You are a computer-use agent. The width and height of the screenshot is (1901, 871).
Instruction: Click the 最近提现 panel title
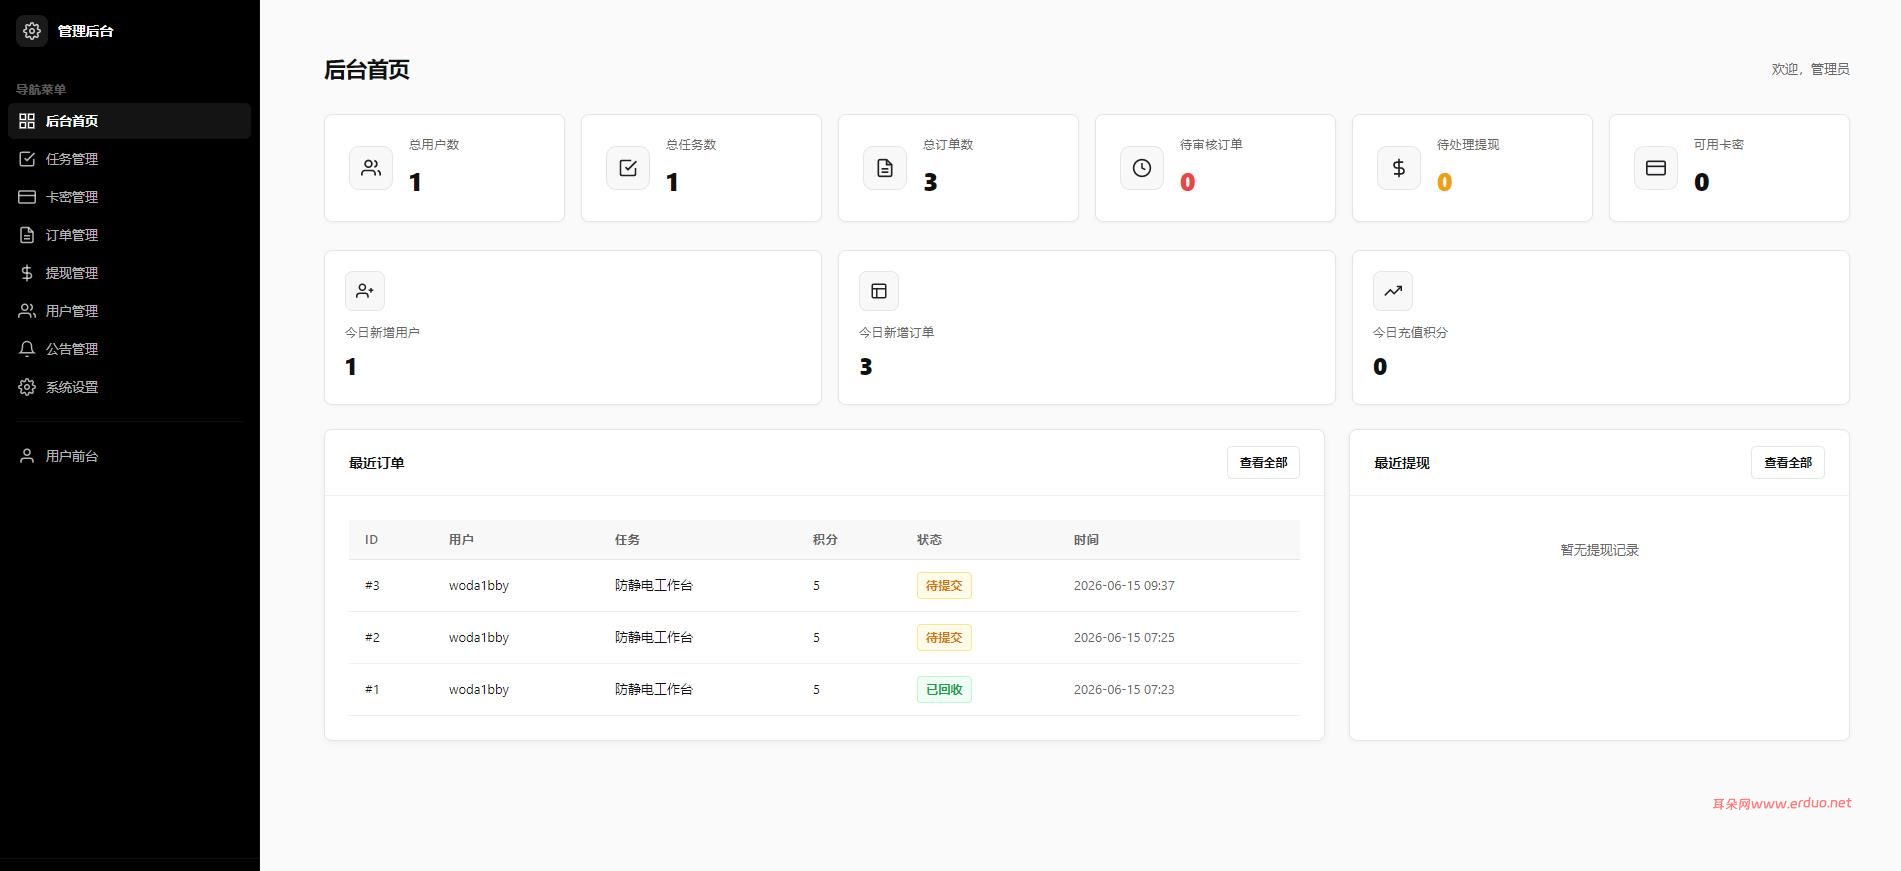pyautogui.click(x=1402, y=463)
